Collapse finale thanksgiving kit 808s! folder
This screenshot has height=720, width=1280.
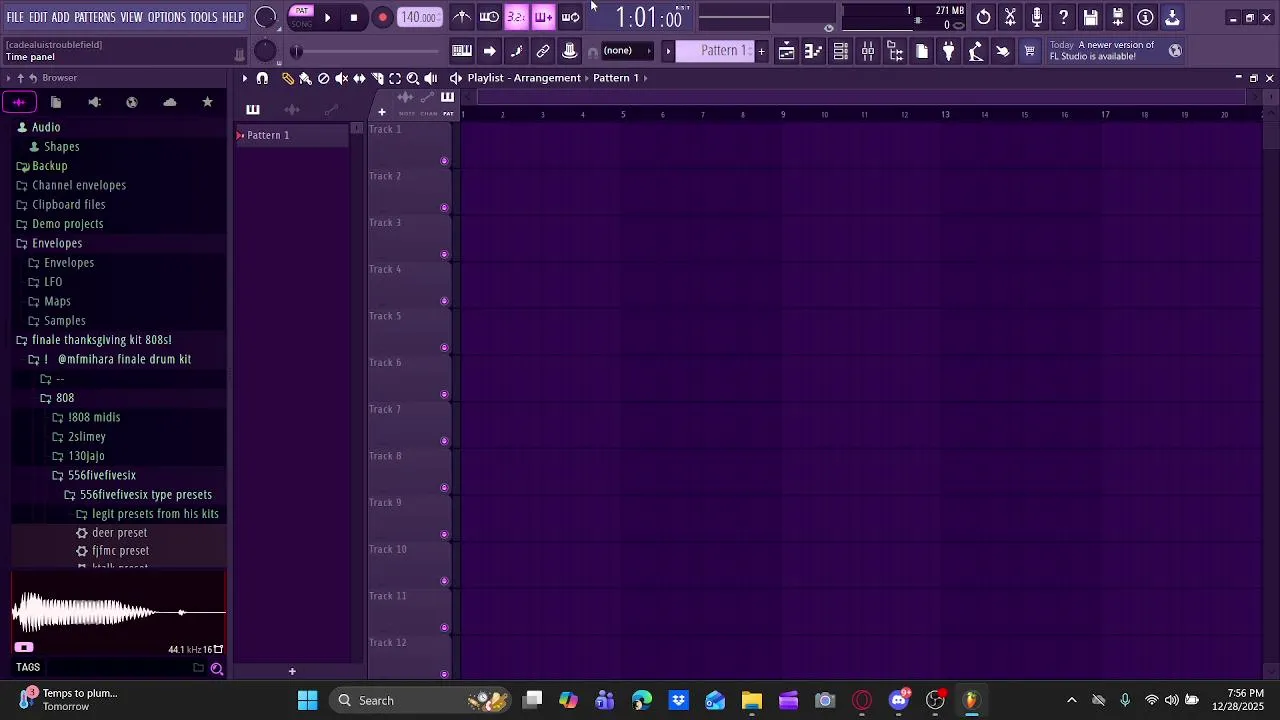93,340
